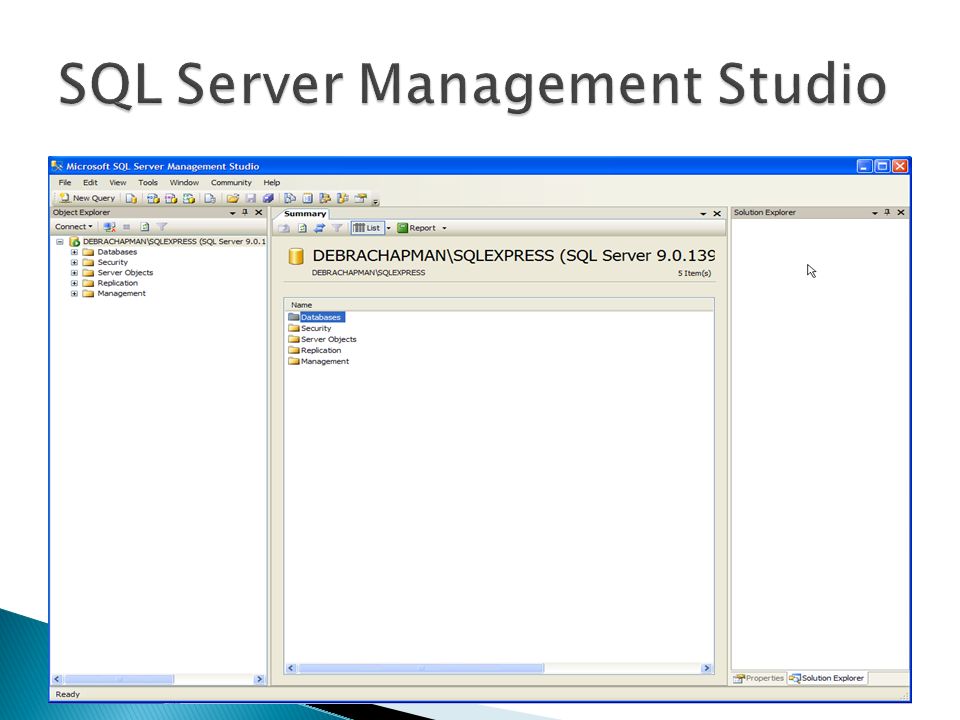Open the Summary active files dropdown arrow
This screenshot has width=960, height=720.
tap(703, 214)
